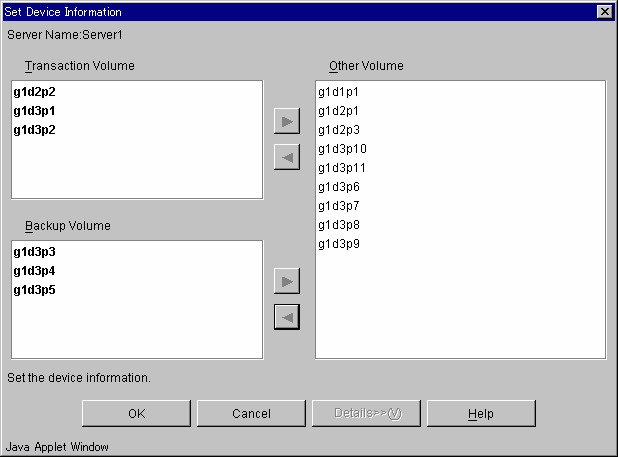Click right-pointing arrow beside Backup Volume list
The image size is (618, 457).
click(287, 281)
